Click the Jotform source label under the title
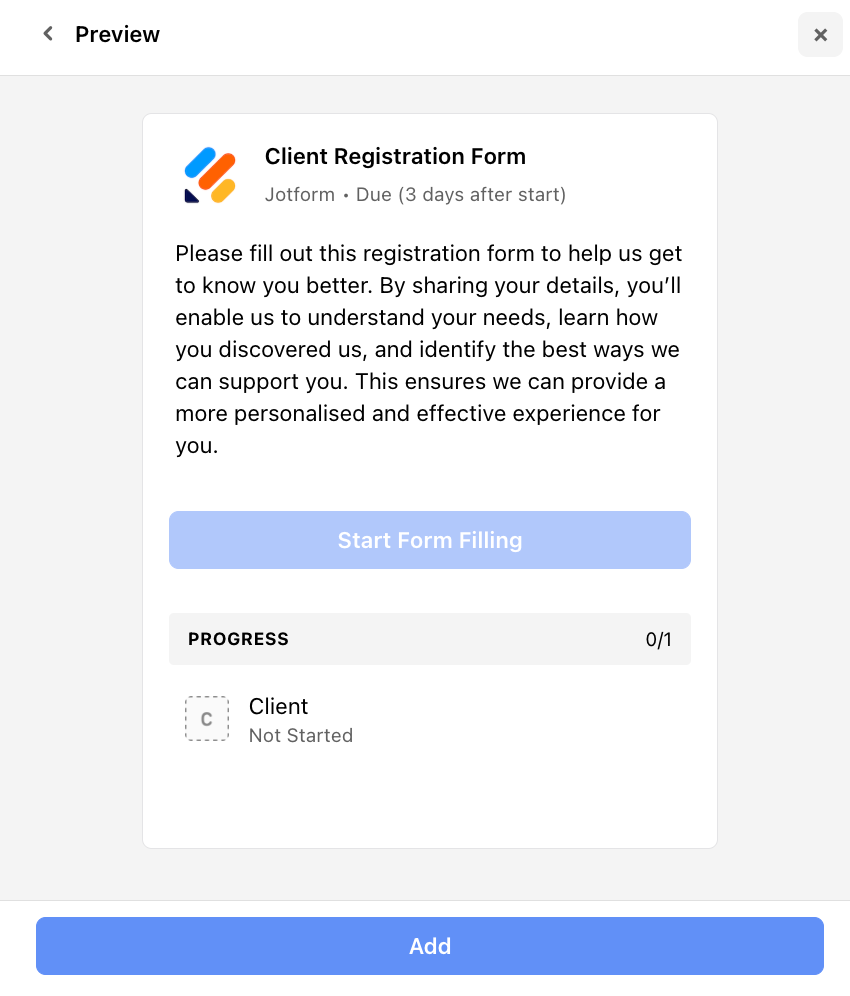The width and height of the screenshot is (850, 996). [299, 194]
